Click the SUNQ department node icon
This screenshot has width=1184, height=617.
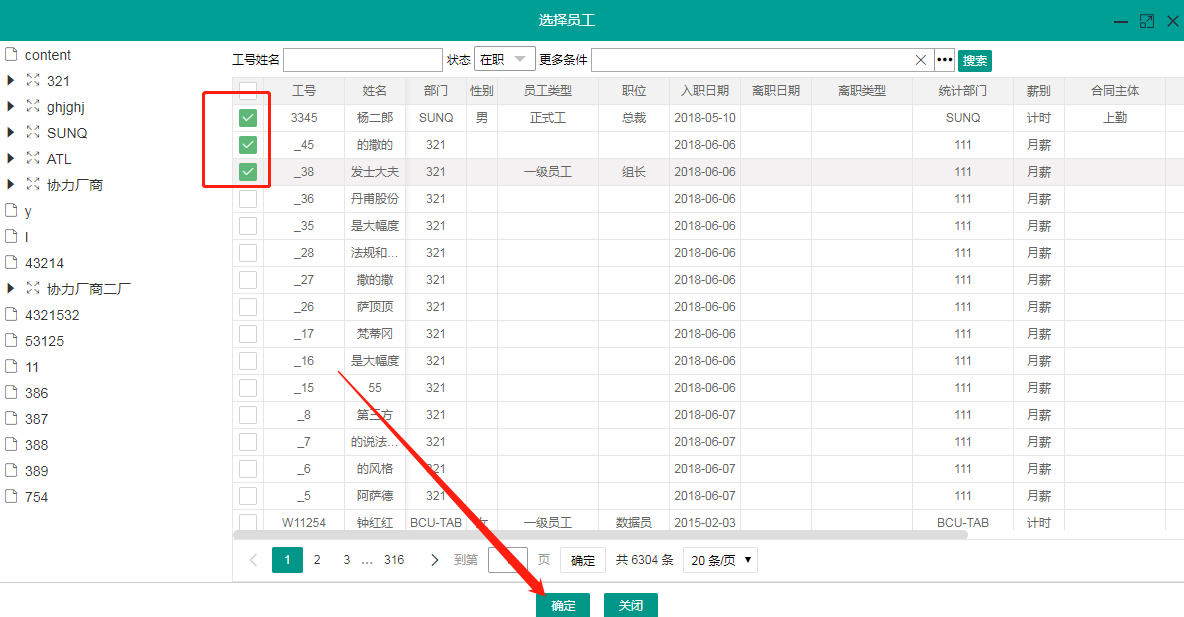(33, 133)
